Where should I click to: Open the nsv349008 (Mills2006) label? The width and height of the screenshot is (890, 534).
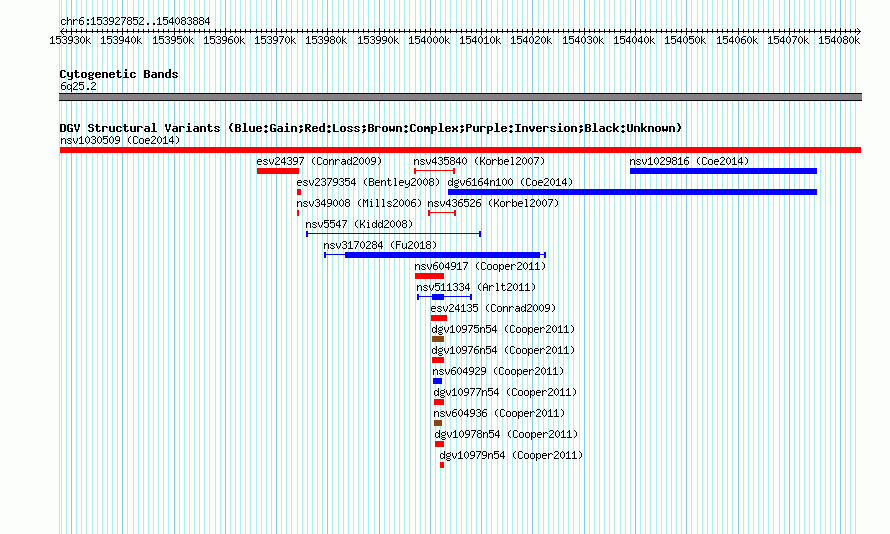[359, 203]
